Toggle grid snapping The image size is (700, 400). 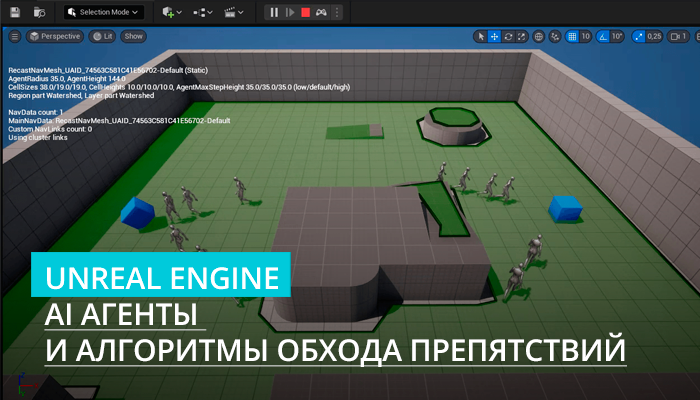tap(572, 37)
